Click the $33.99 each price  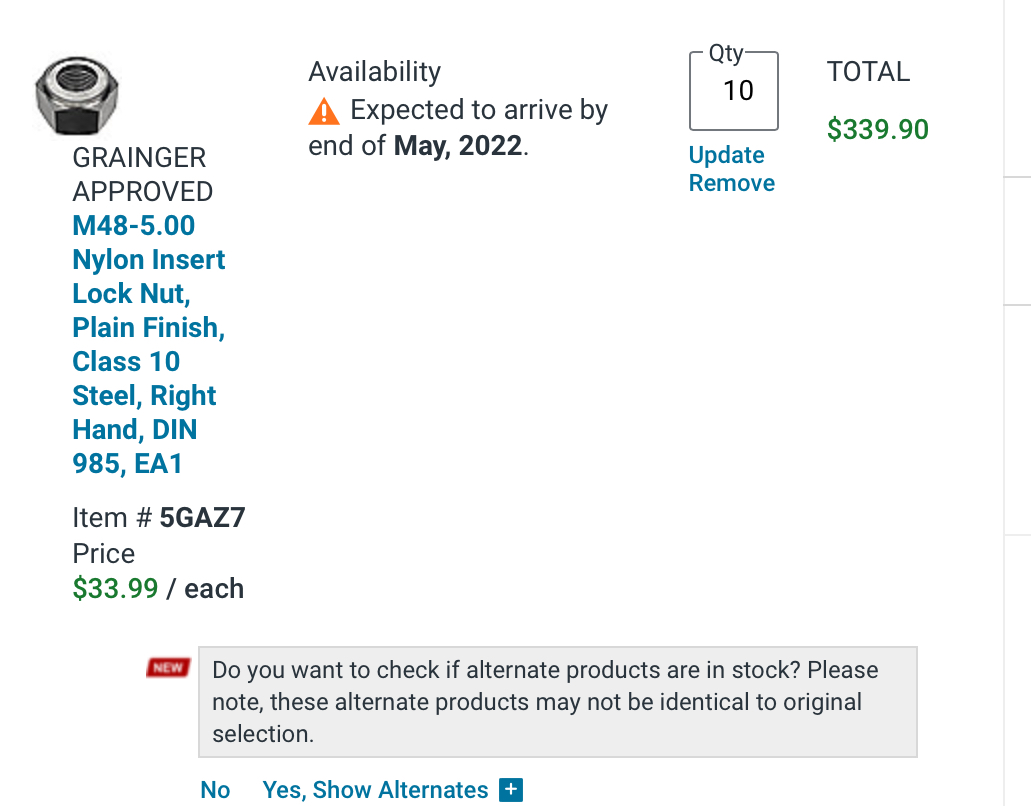pos(158,588)
